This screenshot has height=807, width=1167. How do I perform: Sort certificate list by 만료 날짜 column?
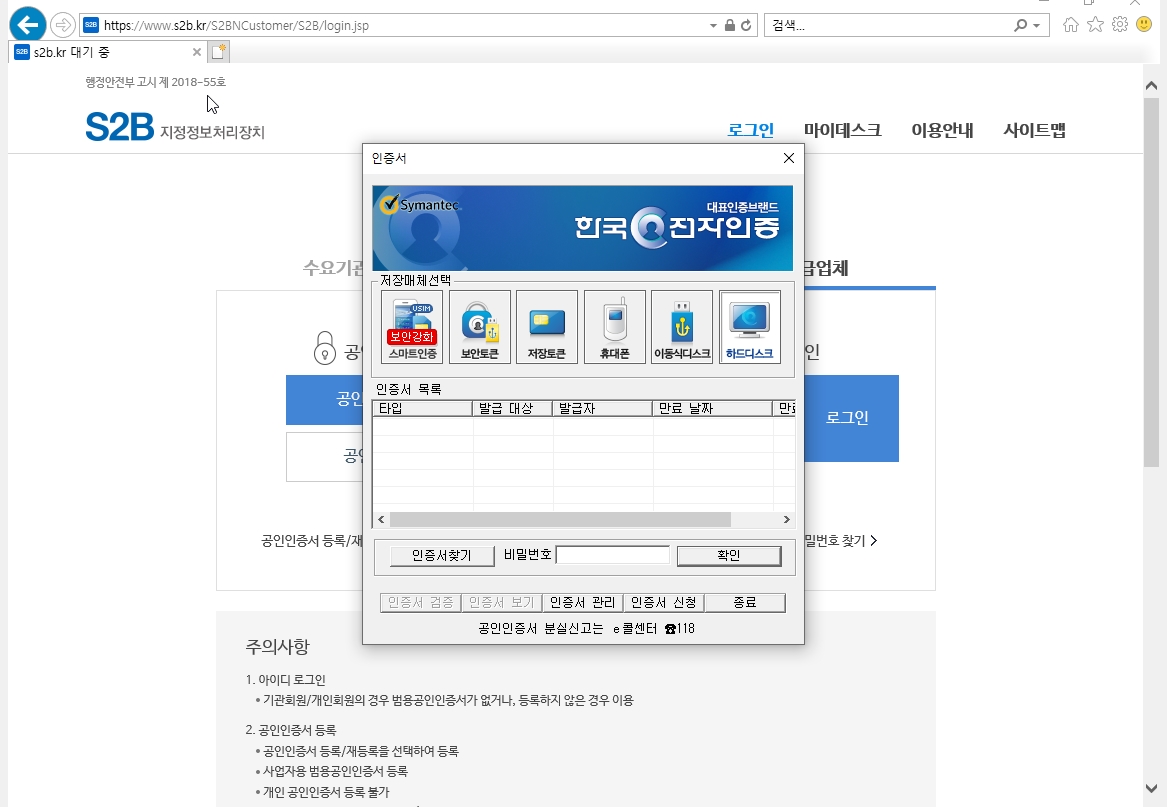tap(713, 408)
